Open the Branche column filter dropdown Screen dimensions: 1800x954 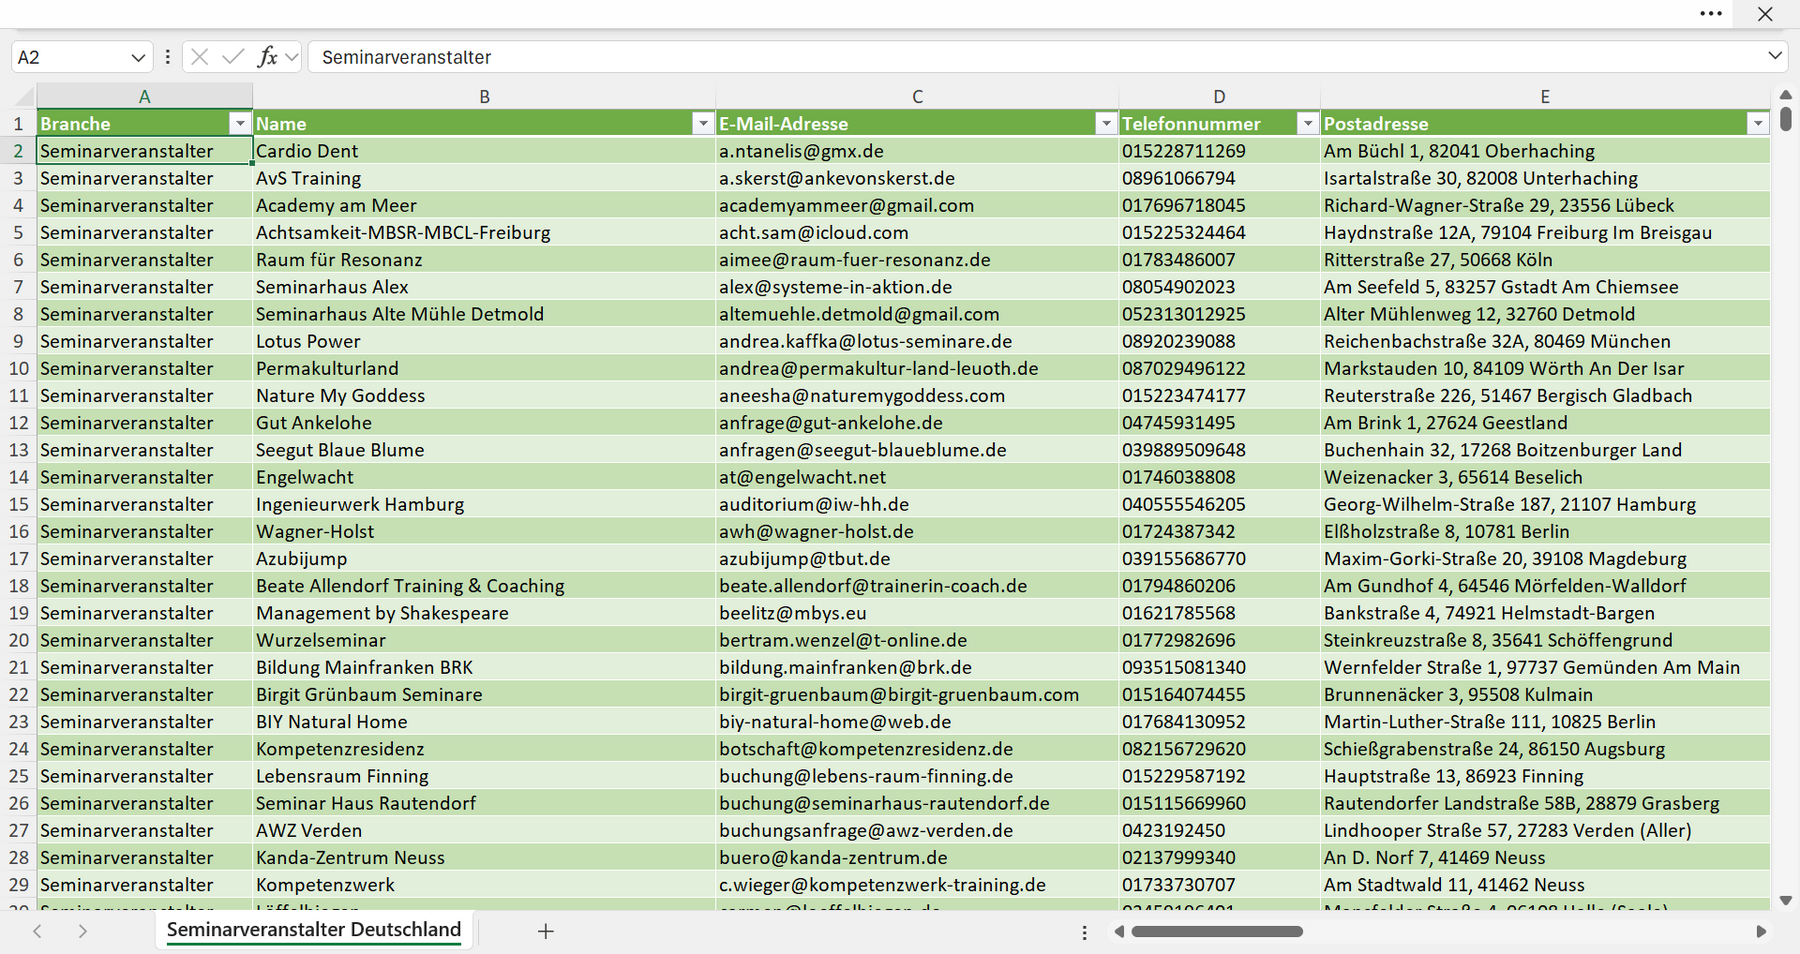239,124
